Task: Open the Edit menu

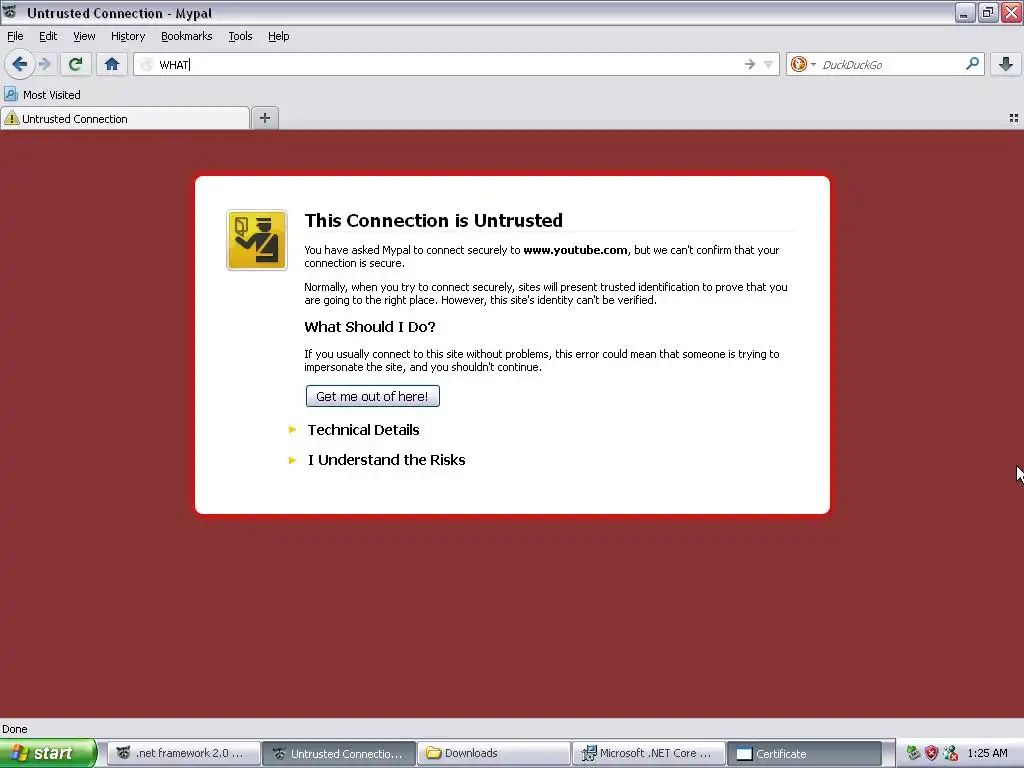Action: coord(48,37)
